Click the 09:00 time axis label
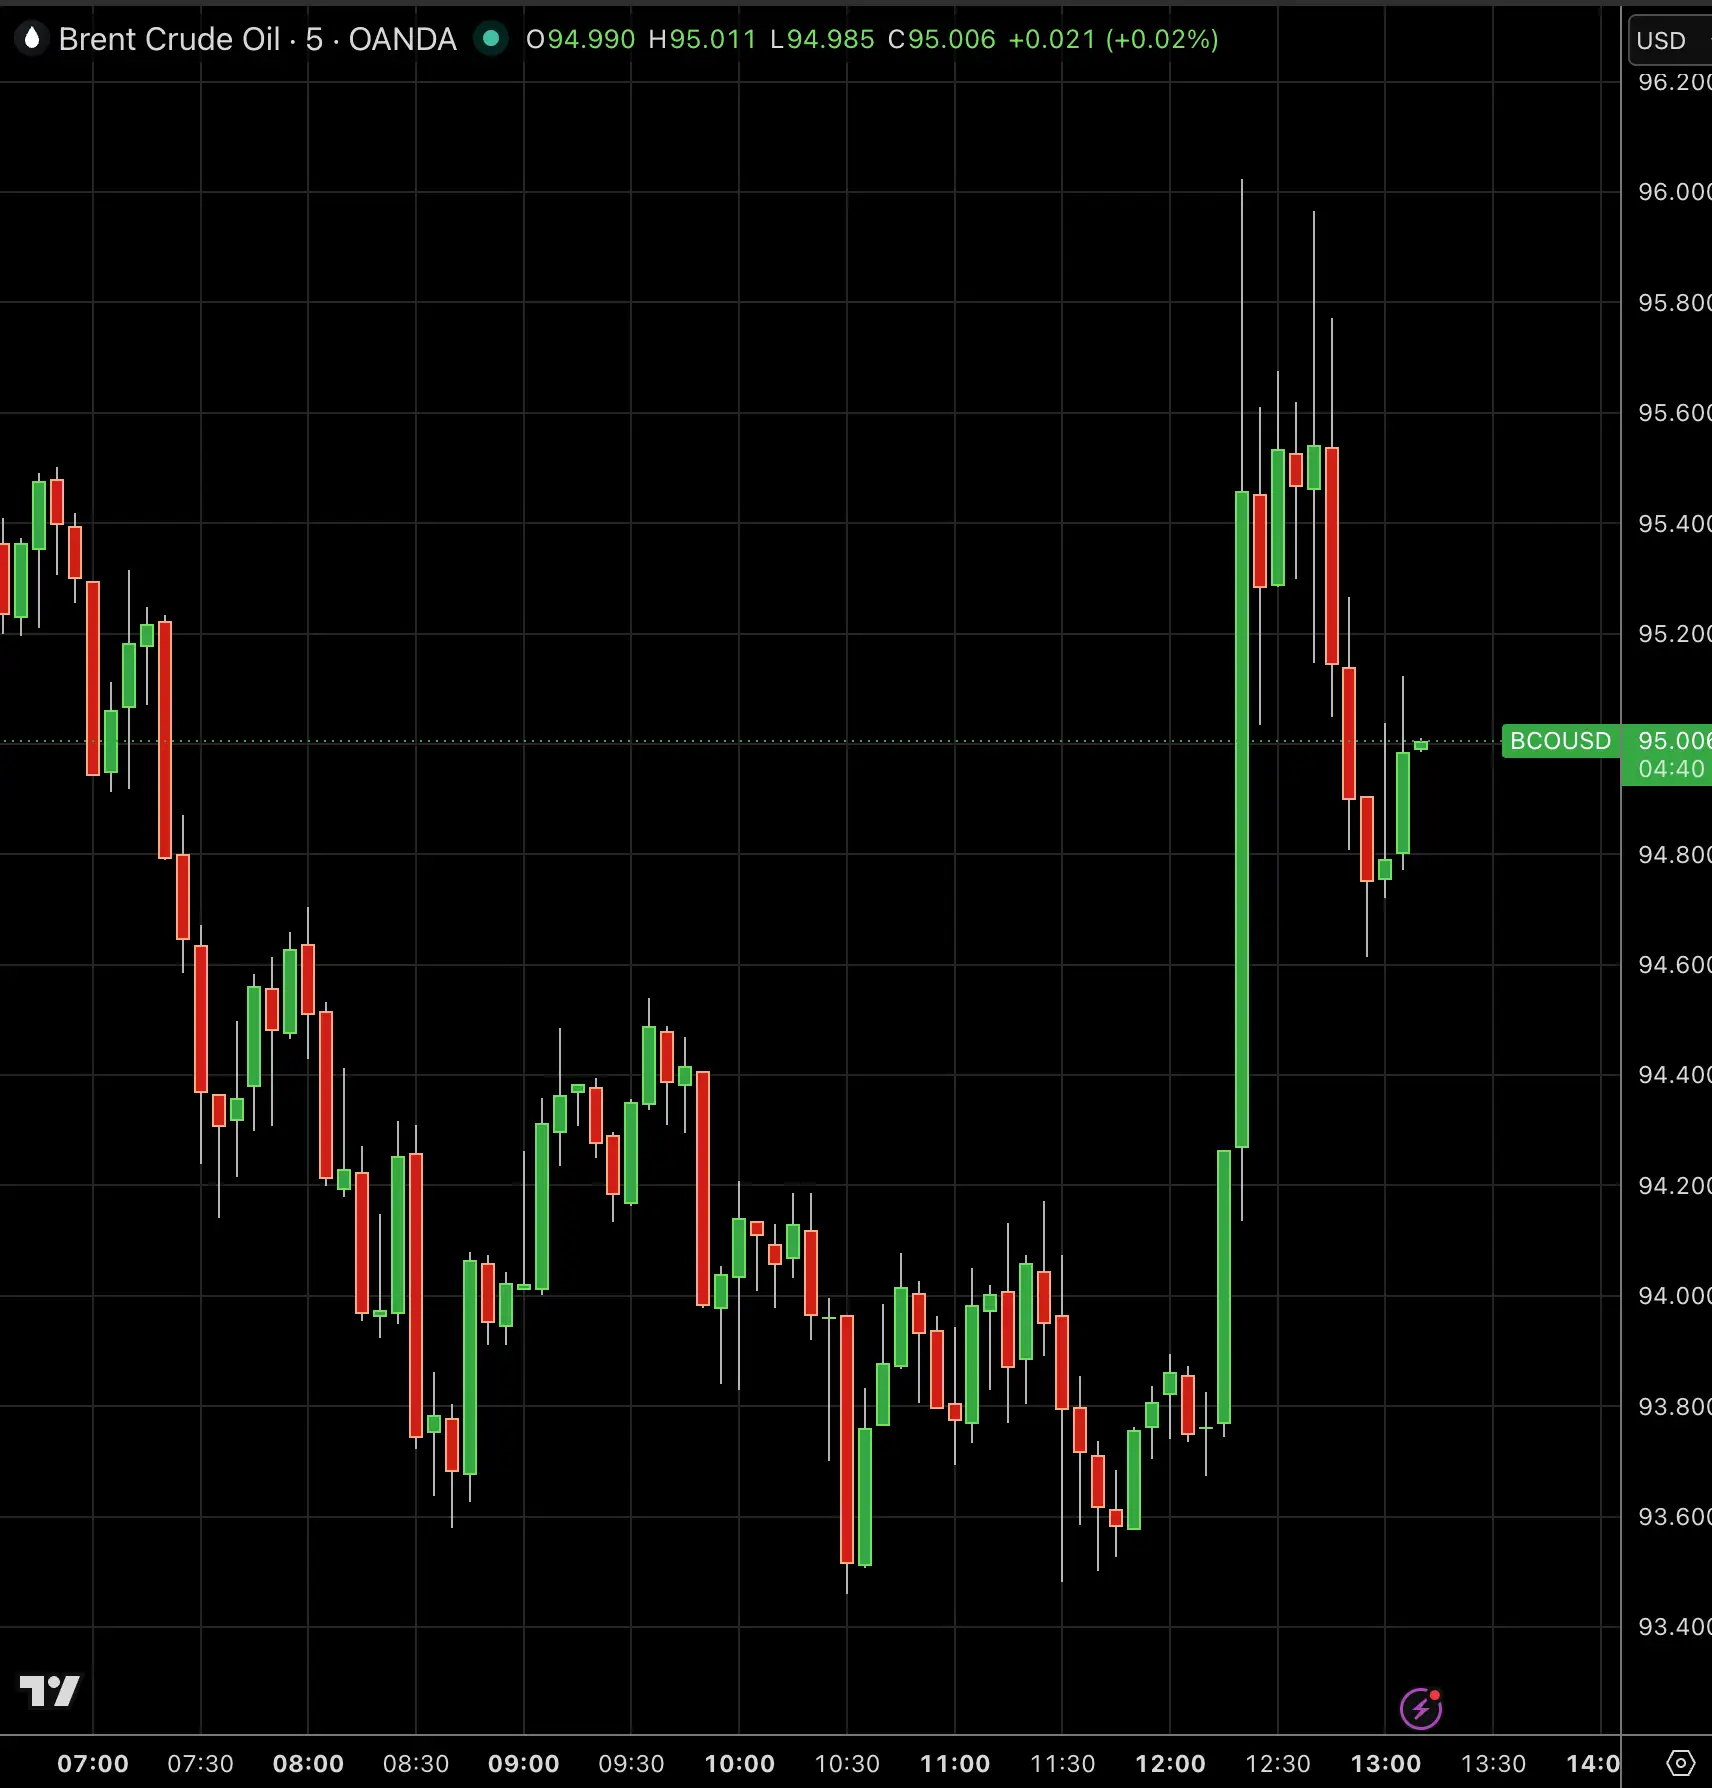Viewport: 1712px width, 1788px height. 524,1763
